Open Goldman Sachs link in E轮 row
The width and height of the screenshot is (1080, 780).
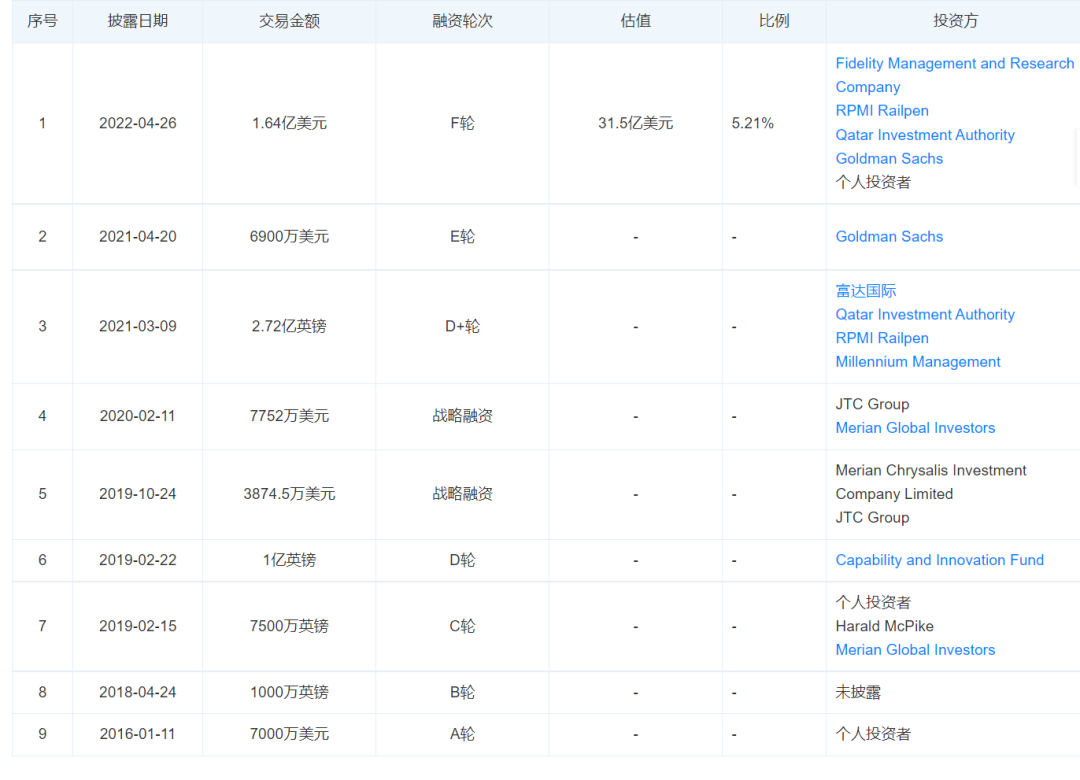pos(889,236)
